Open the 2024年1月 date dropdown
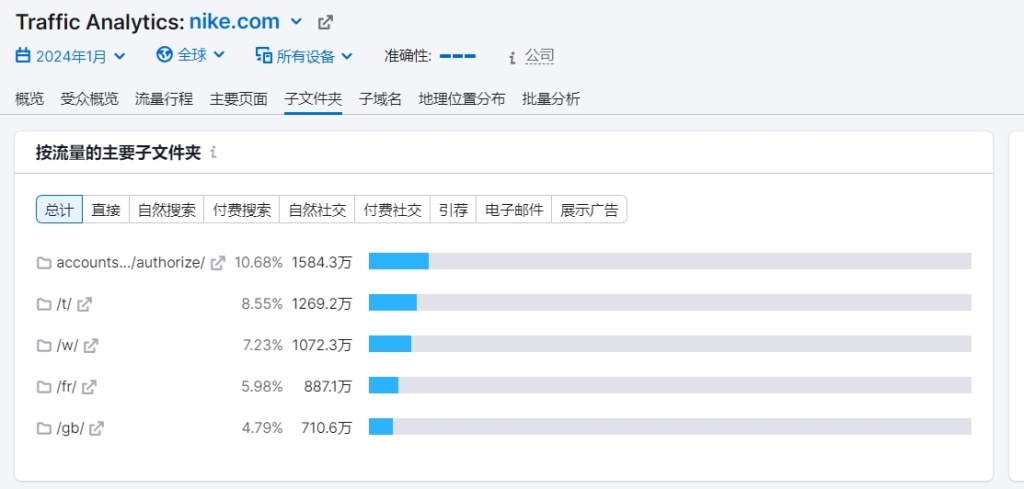Image resolution: width=1024 pixels, height=489 pixels. tap(71, 56)
